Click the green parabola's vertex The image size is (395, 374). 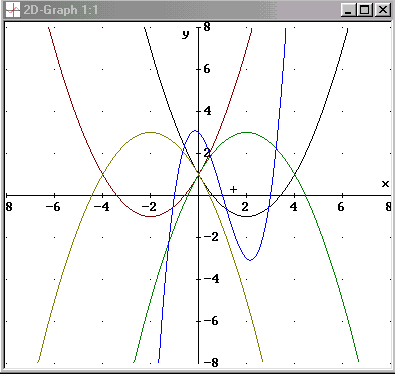[246, 132]
